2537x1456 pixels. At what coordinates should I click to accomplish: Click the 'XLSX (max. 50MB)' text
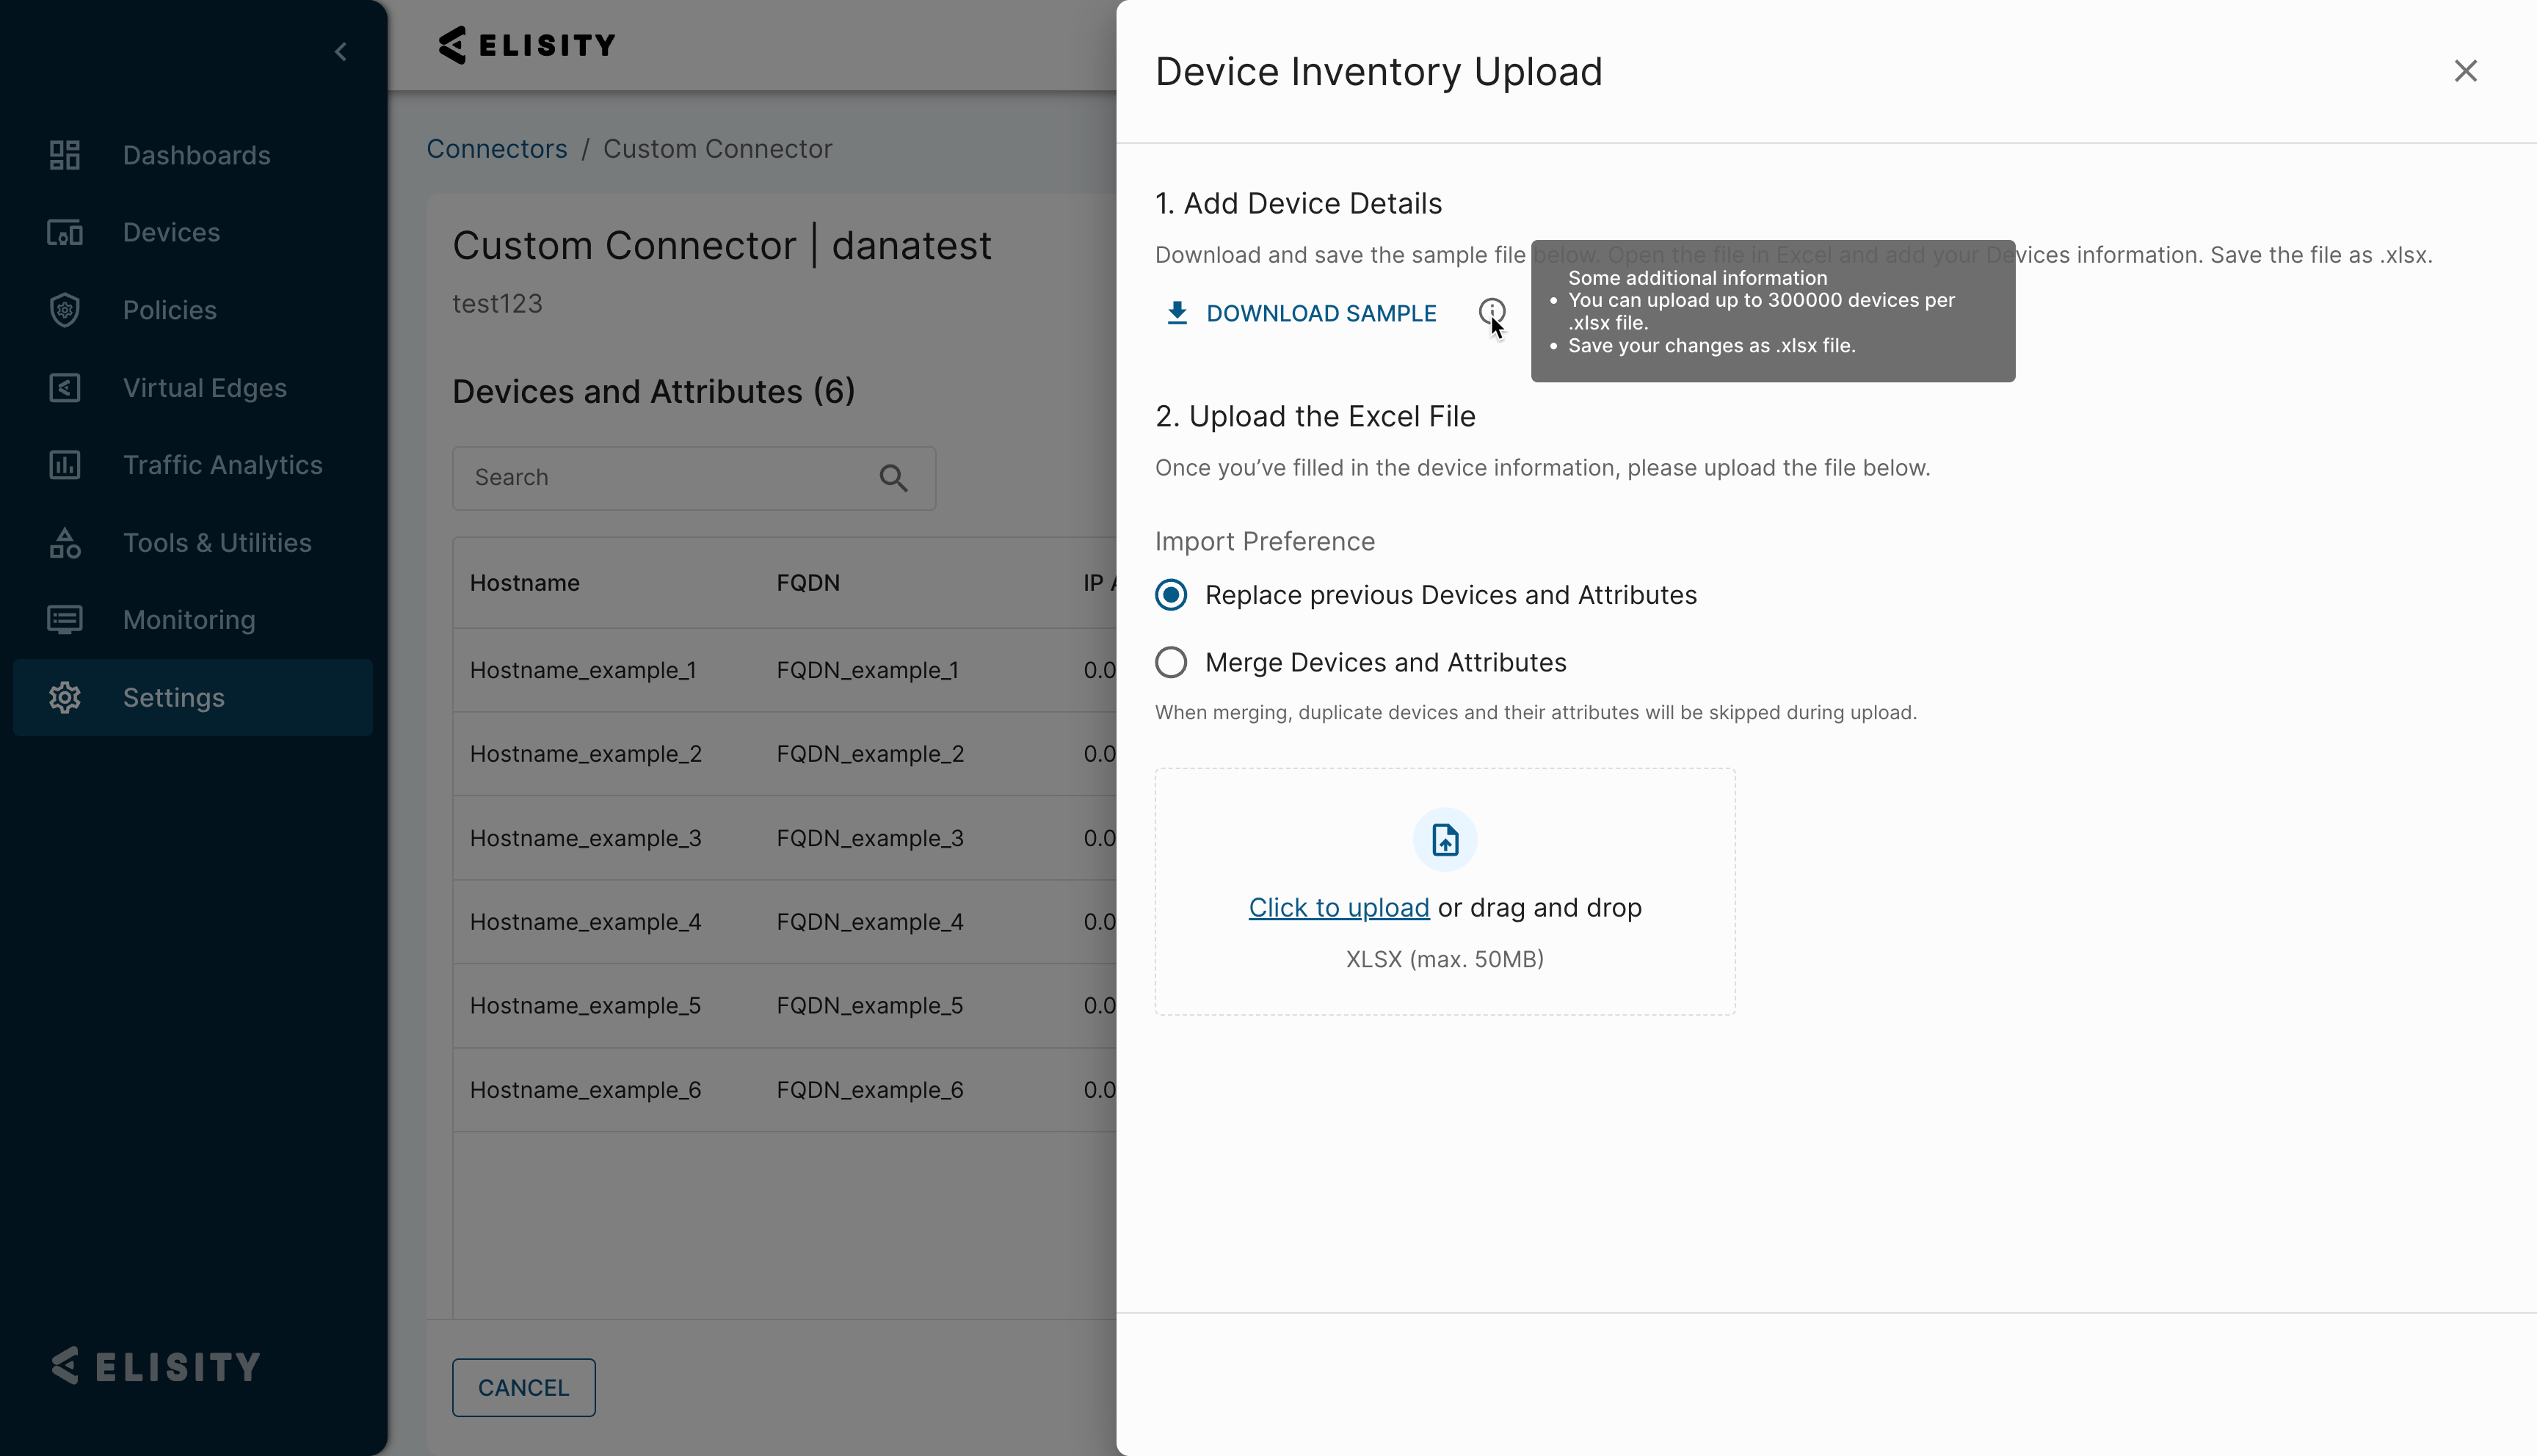[x=1445, y=960]
